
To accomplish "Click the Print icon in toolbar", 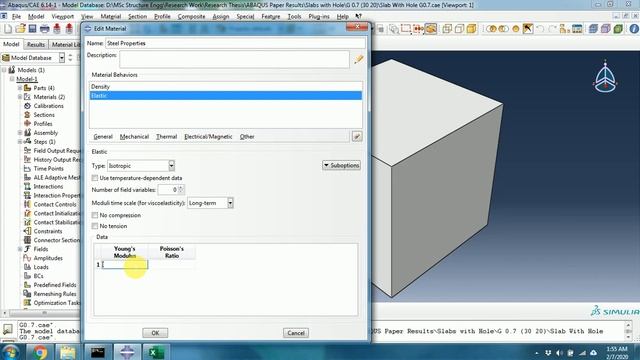I will [44, 29].
